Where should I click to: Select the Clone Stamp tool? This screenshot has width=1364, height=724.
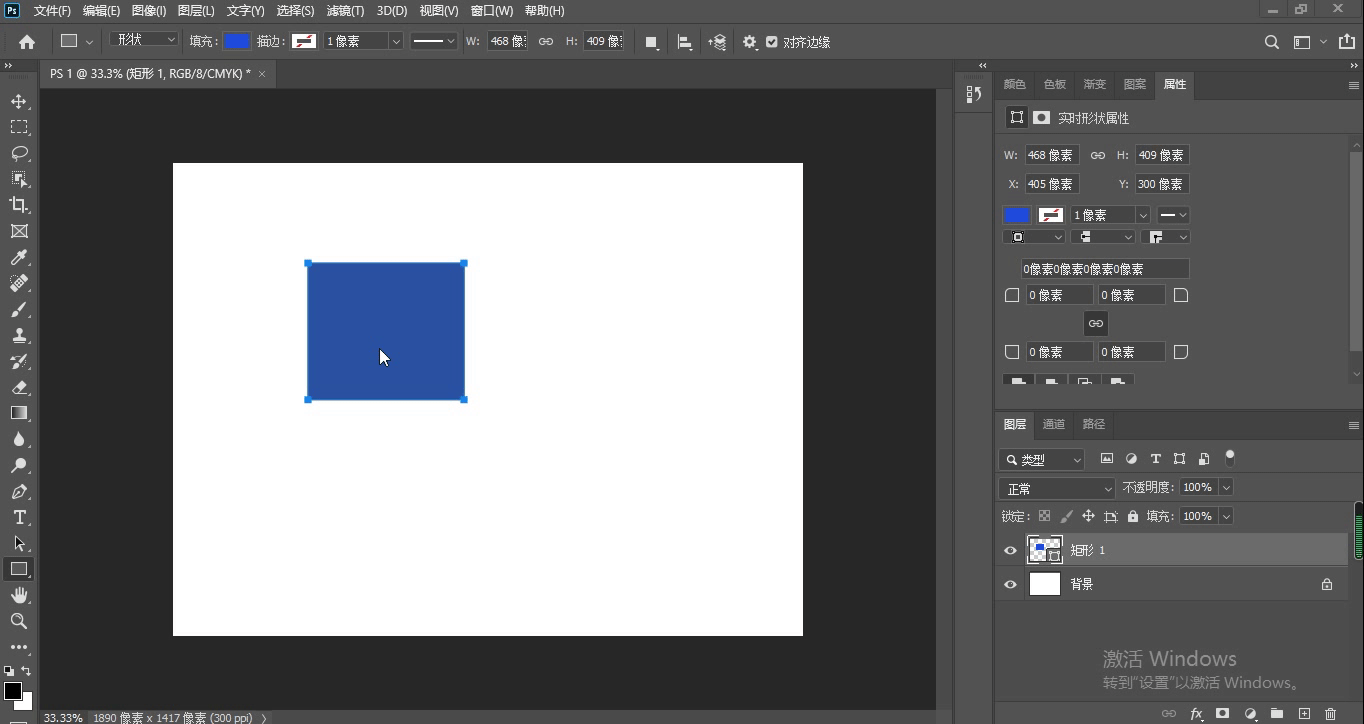click(x=19, y=336)
